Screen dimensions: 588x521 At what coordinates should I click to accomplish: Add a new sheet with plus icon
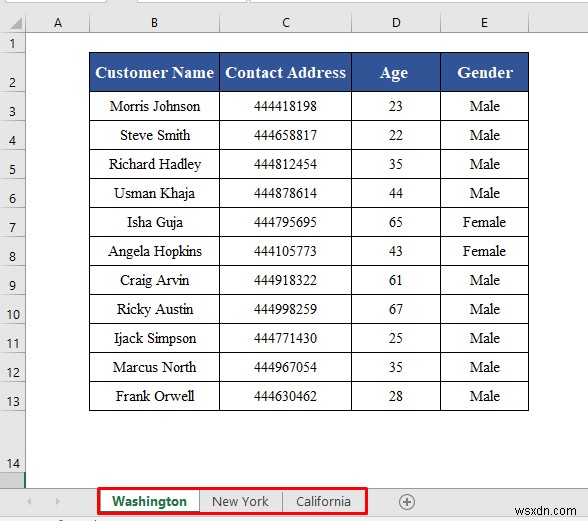point(406,501)
